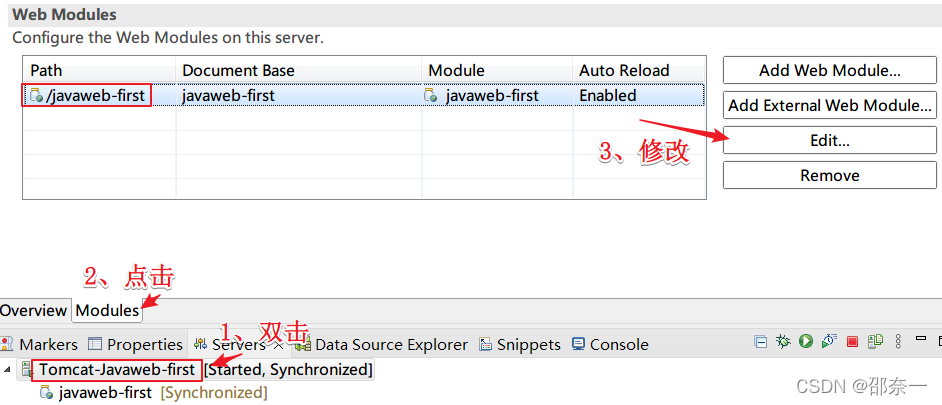Click the web module icon in Module column
Image resolution: width=942 pixels, height=405 pixels.
431,96
